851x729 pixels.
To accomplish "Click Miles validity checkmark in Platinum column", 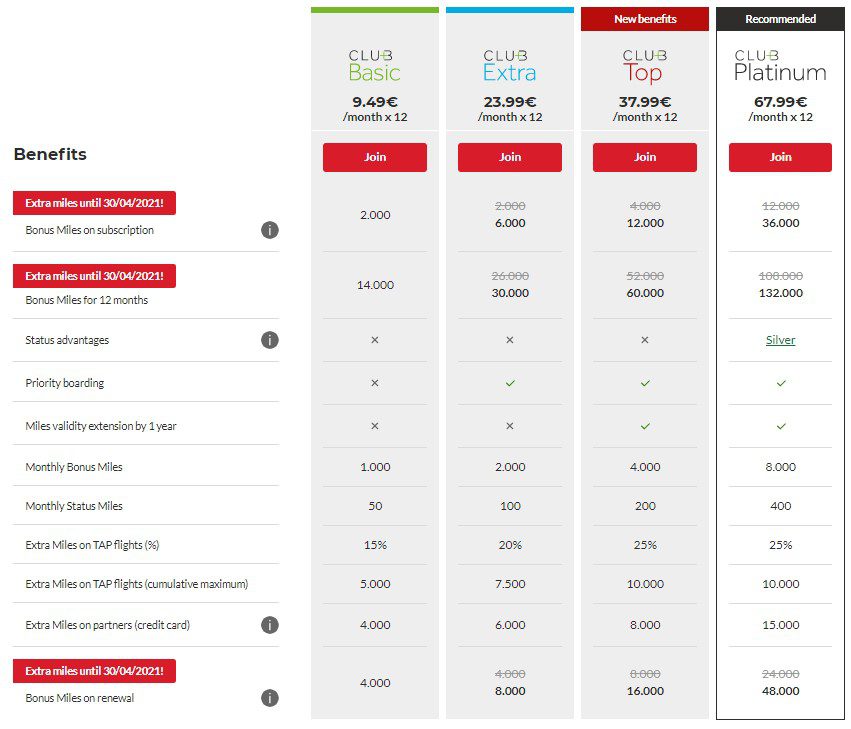I will click(x=781, y=427).
